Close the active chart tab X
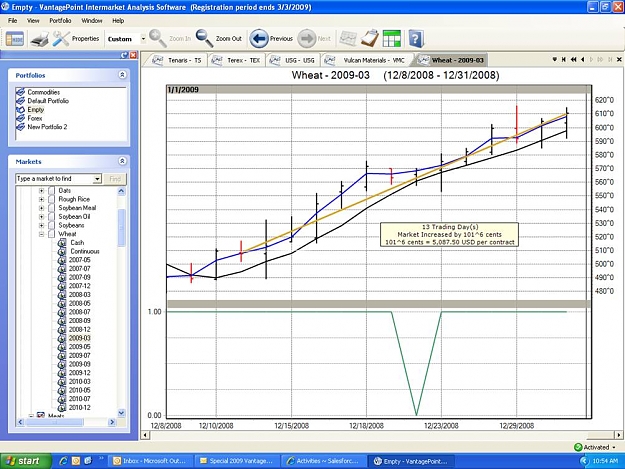 [x=619, y=59]
